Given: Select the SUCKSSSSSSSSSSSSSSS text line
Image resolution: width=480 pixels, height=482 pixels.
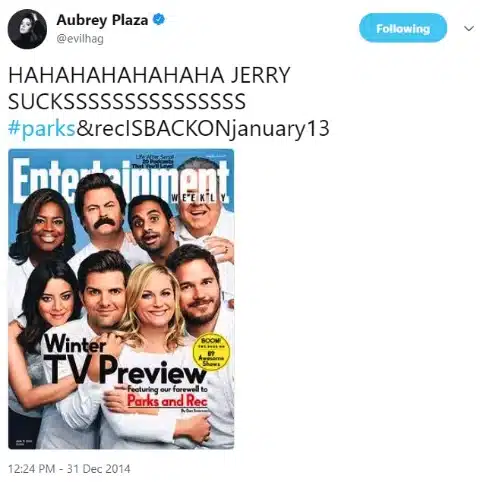Looking at the screenshot, I should 127,102.
